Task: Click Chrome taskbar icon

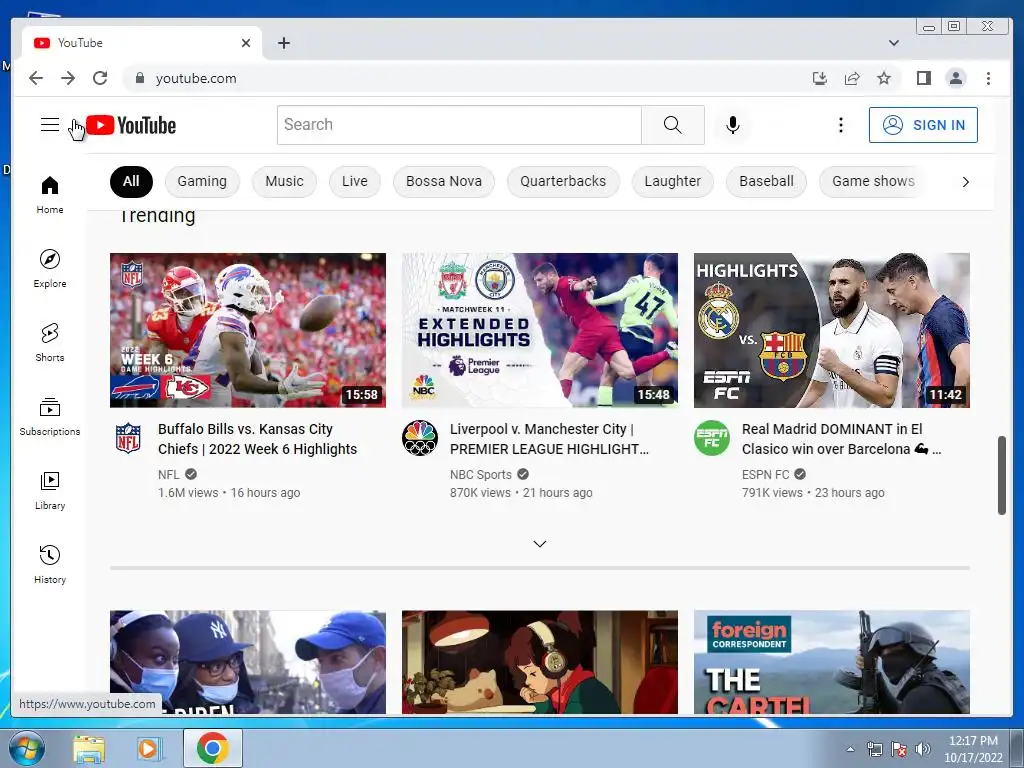Action: pyautogui.click(x=212, y=748)
